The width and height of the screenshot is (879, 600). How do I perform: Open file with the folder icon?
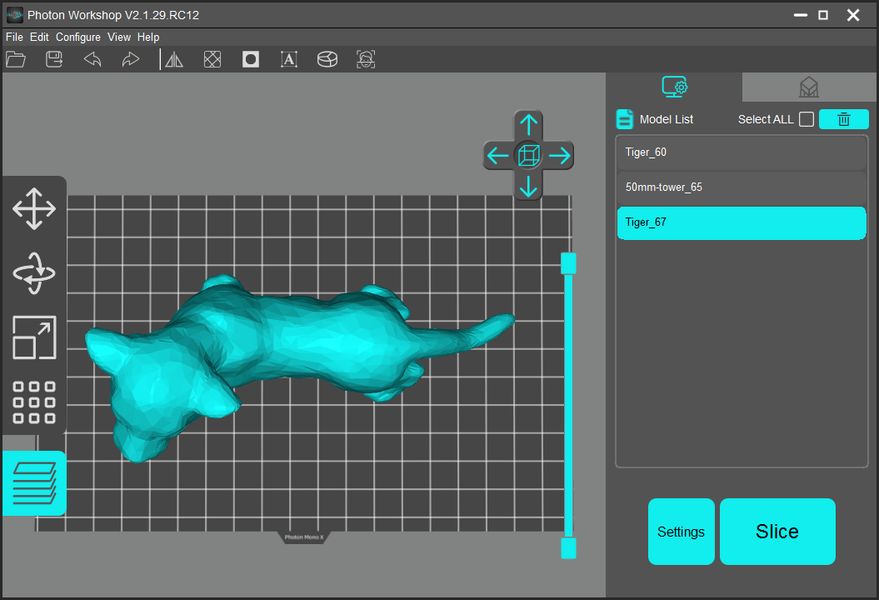[x=16, y=60]
